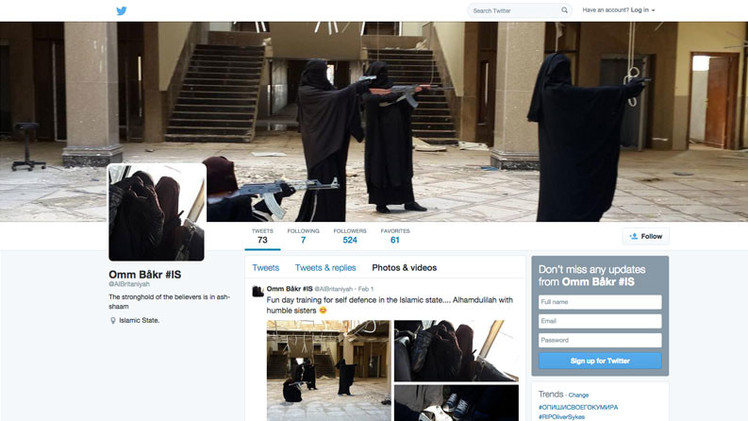Click the Password input field
The width and height of the screenshot is (748, 421).
(600, 340)
